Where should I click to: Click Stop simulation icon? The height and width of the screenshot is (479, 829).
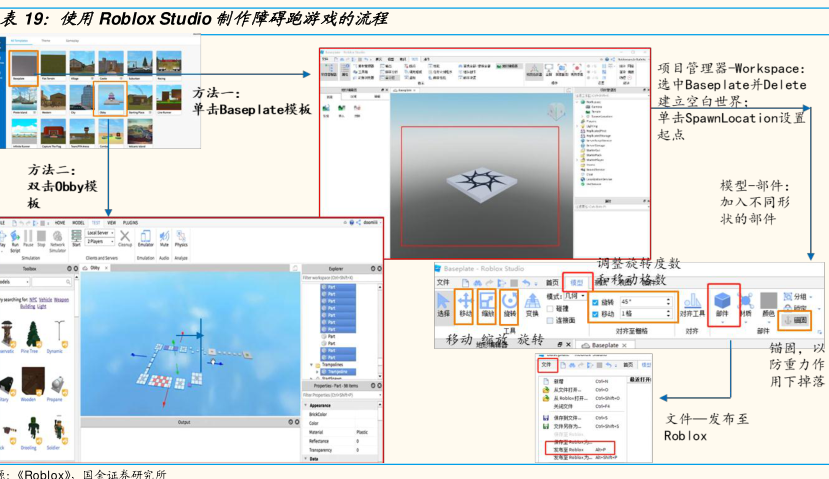41,238
